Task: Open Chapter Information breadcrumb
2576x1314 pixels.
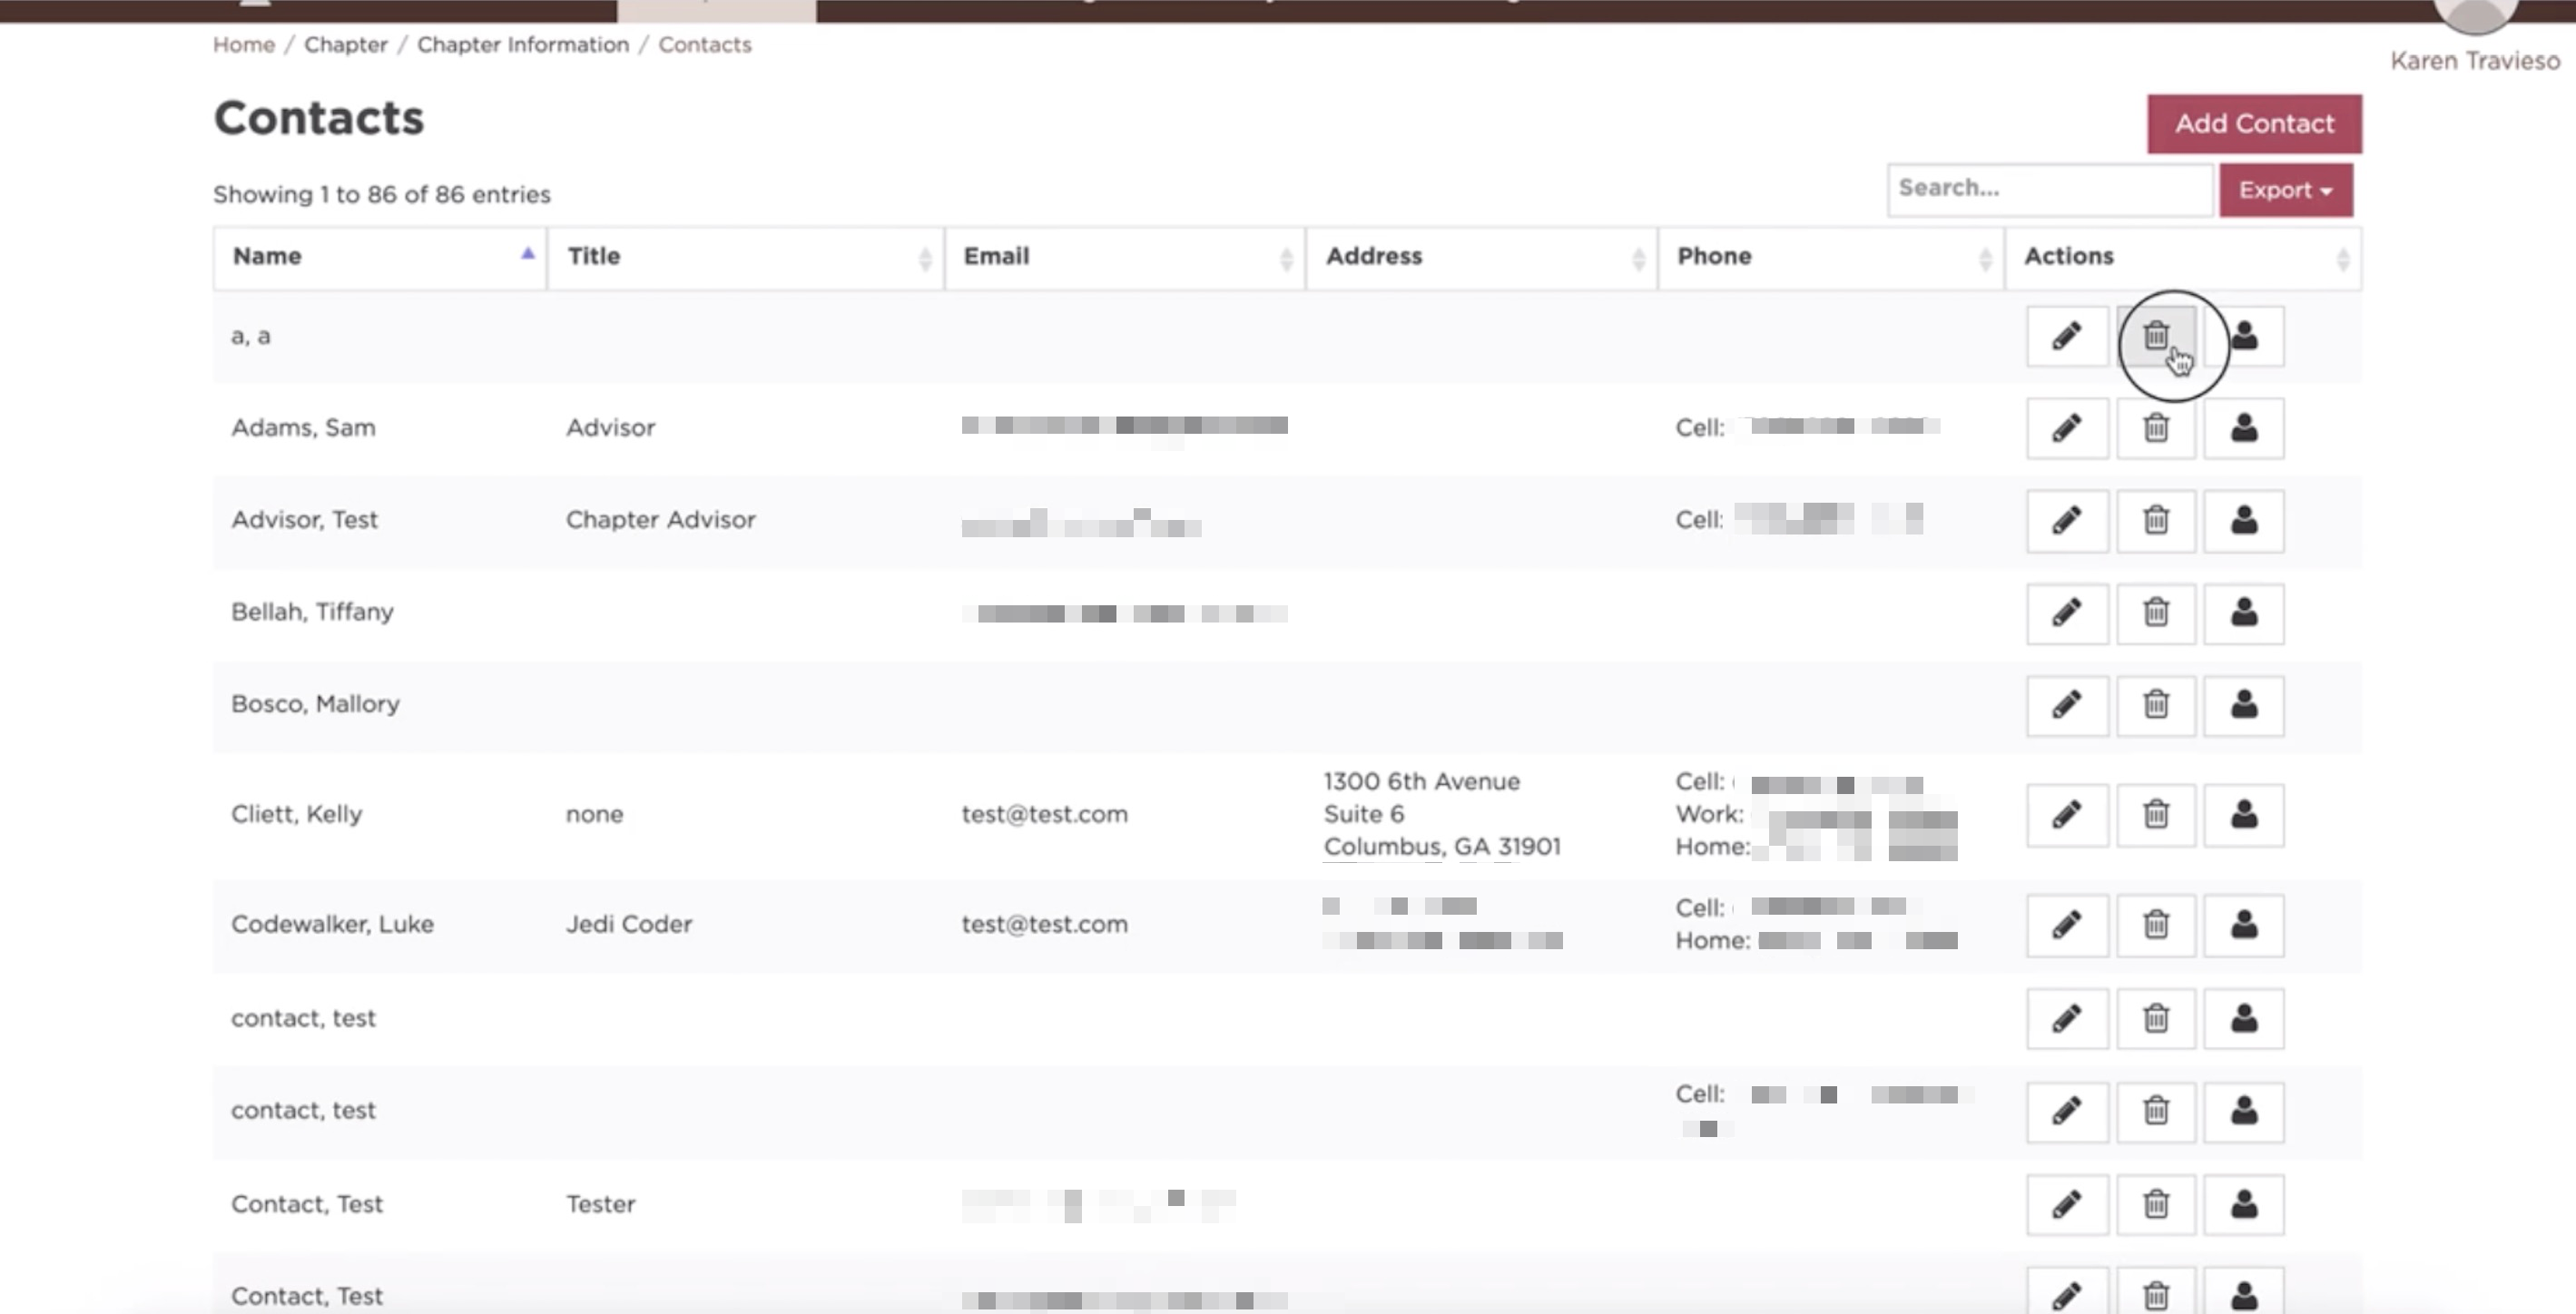Action: (523, 45)
